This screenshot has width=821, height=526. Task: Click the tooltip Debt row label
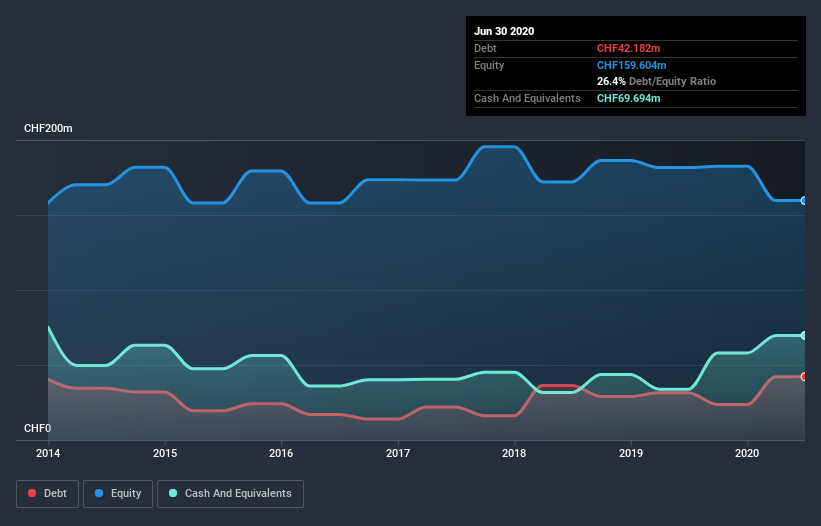pos(485,48)
